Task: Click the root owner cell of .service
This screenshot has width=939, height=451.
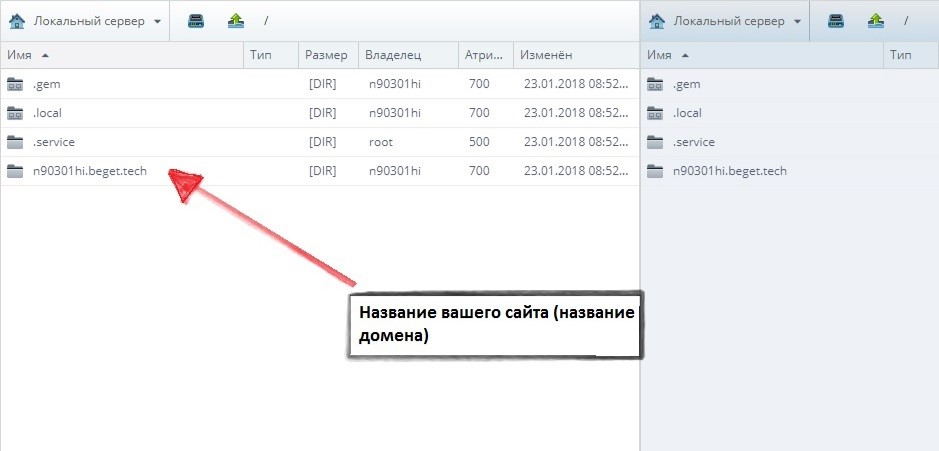Action: coord(381,143)
